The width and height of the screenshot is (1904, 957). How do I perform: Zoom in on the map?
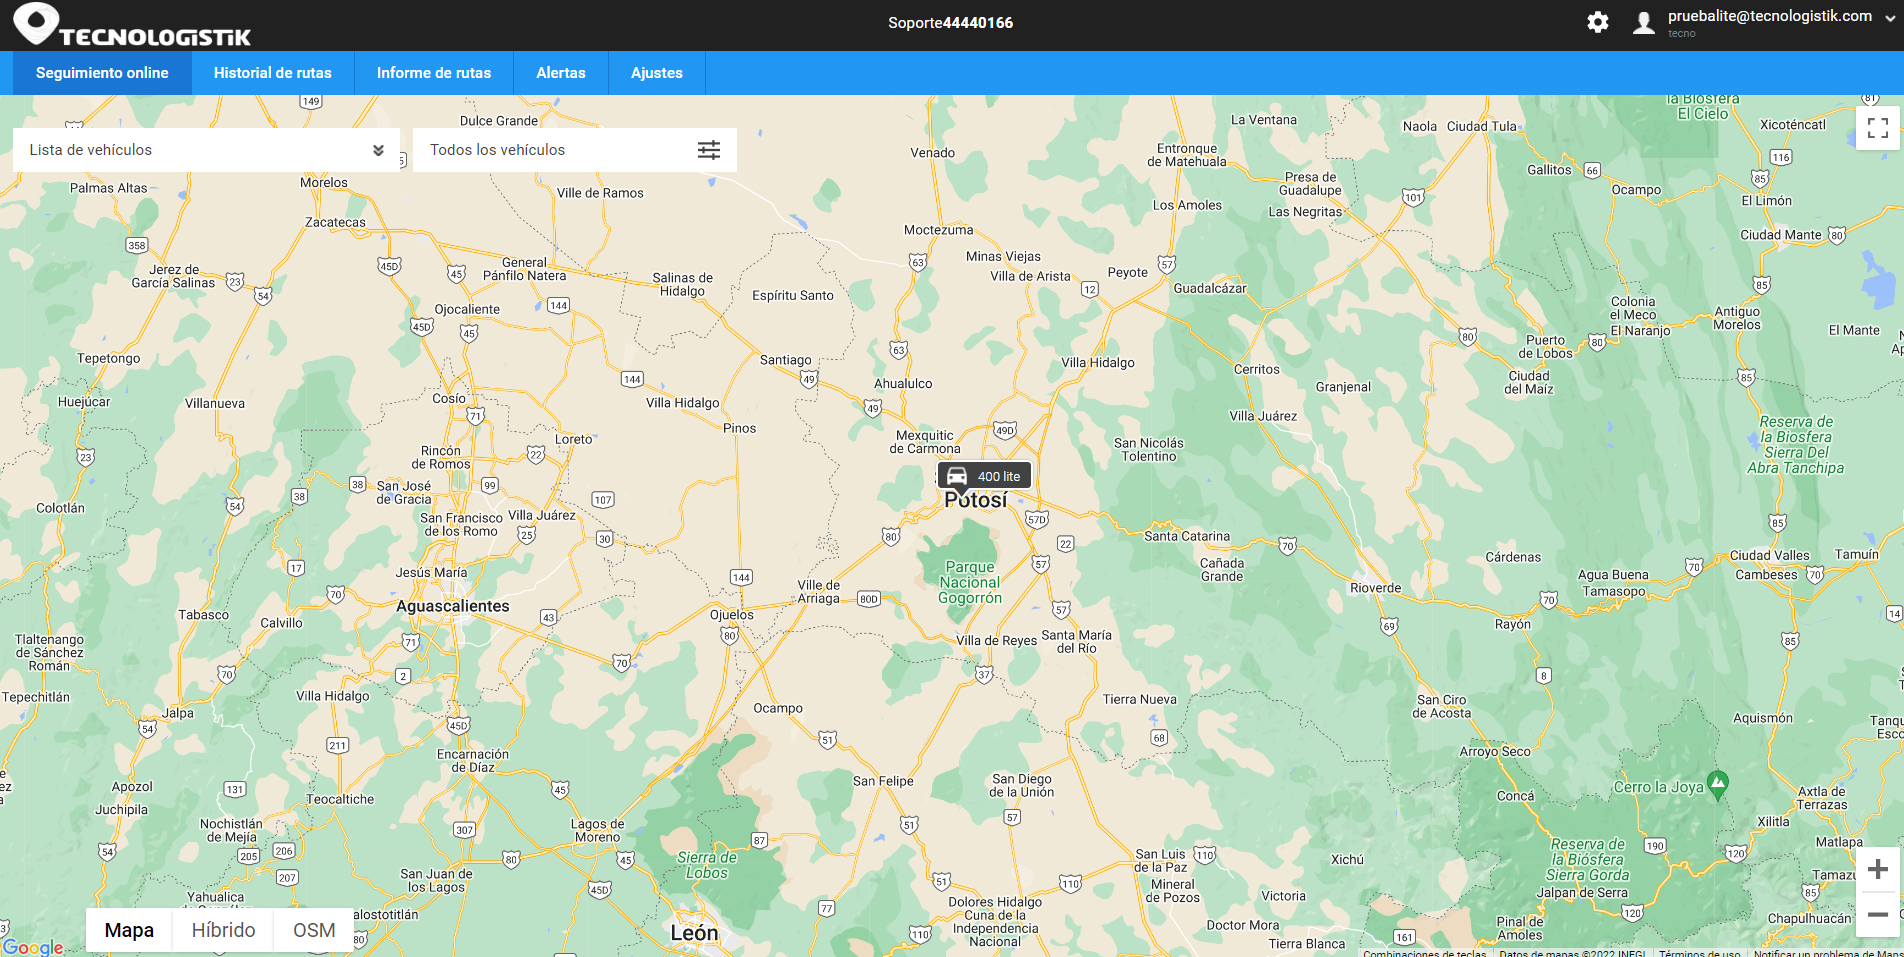coord(1878,870)
